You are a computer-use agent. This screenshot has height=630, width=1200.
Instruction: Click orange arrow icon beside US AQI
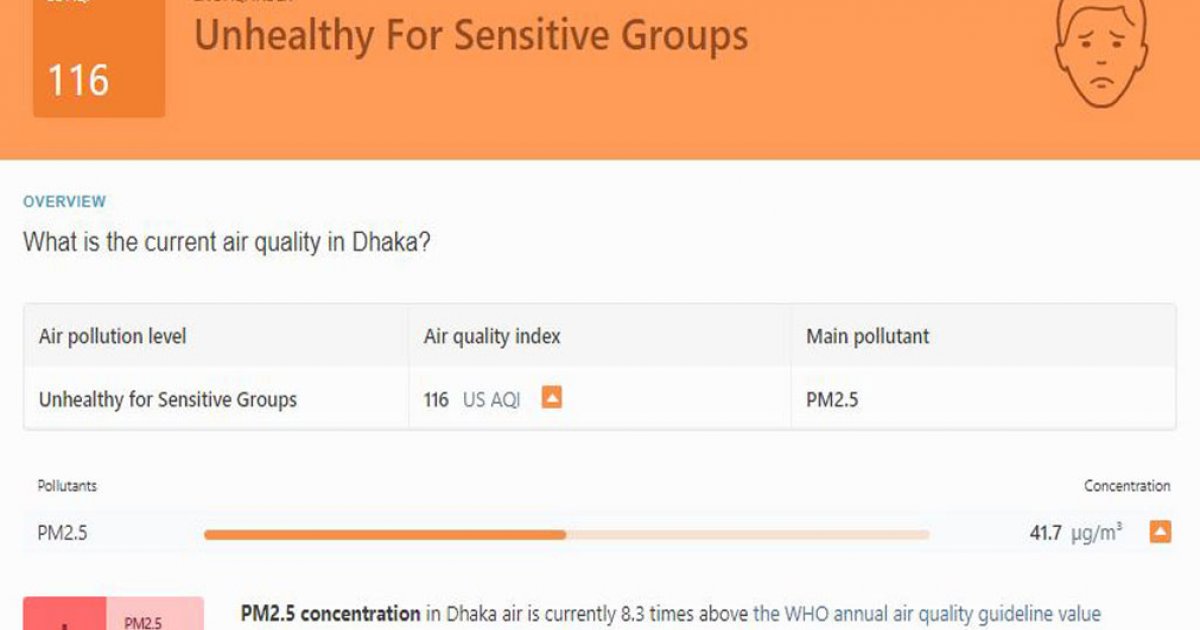pos(551,398)
